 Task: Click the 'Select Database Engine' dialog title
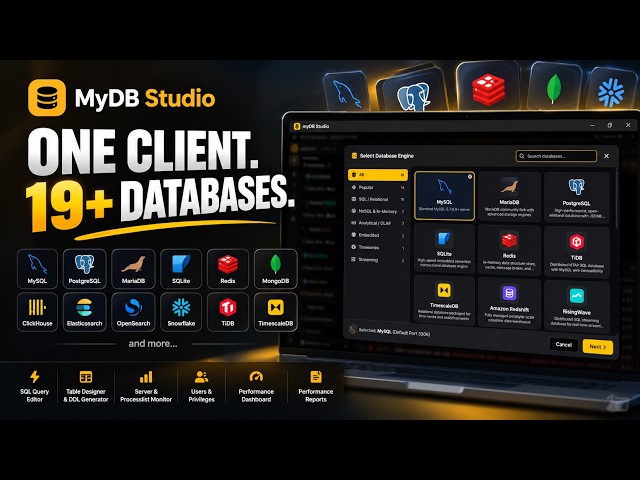(x=387, y=156)
